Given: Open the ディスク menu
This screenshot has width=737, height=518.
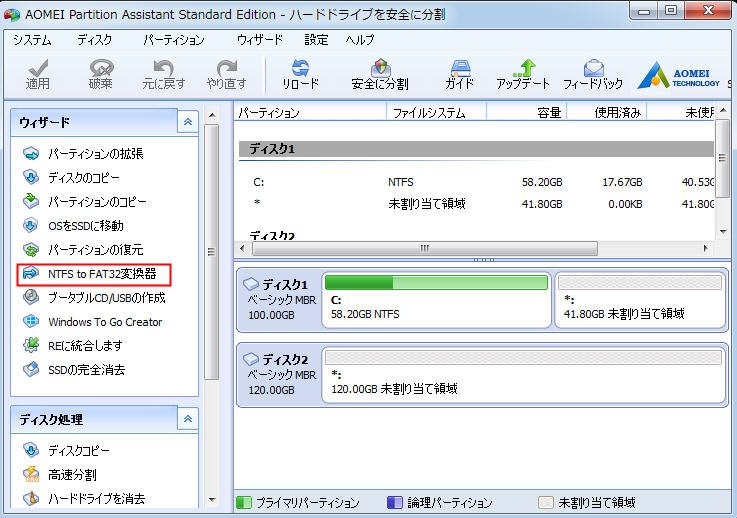Looking at the screenshot, I should pyautogui.click(x=94, y=40).
